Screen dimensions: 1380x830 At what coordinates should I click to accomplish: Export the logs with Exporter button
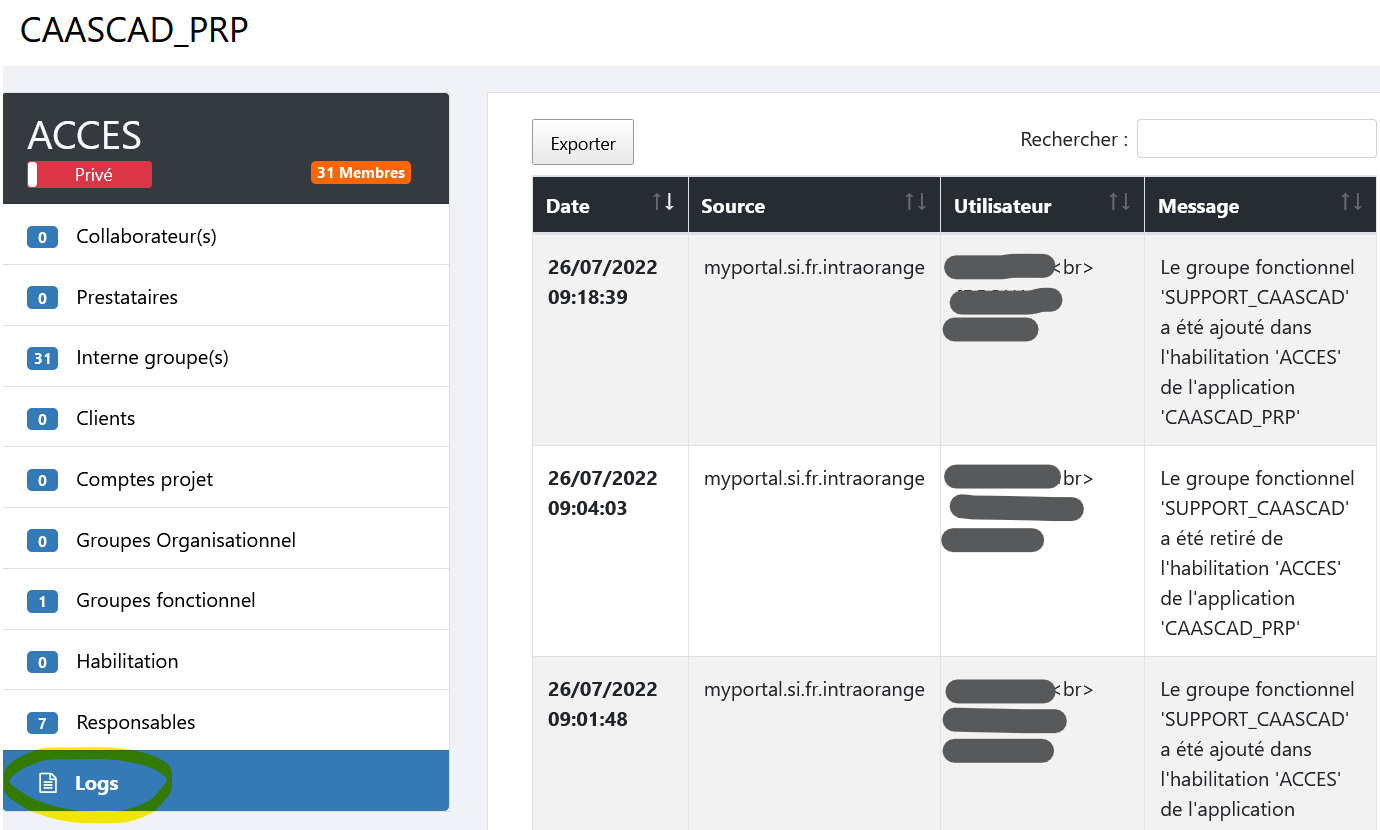(x=583, y=143)
